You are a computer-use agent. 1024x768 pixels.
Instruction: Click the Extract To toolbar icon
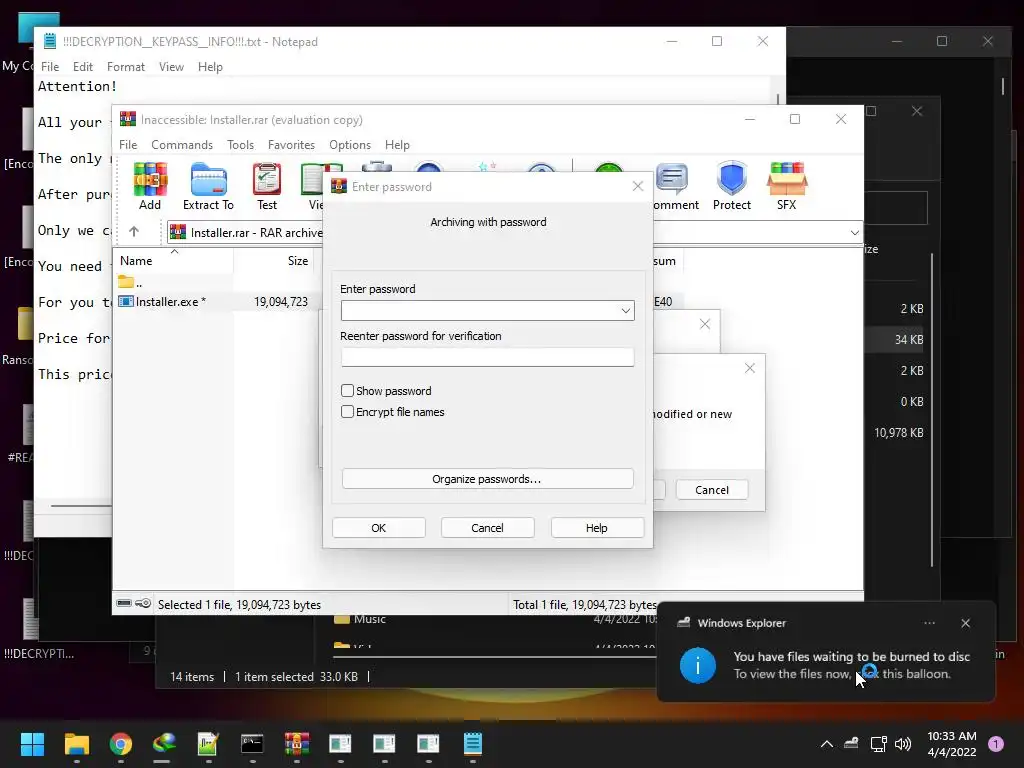click(208, 186)
